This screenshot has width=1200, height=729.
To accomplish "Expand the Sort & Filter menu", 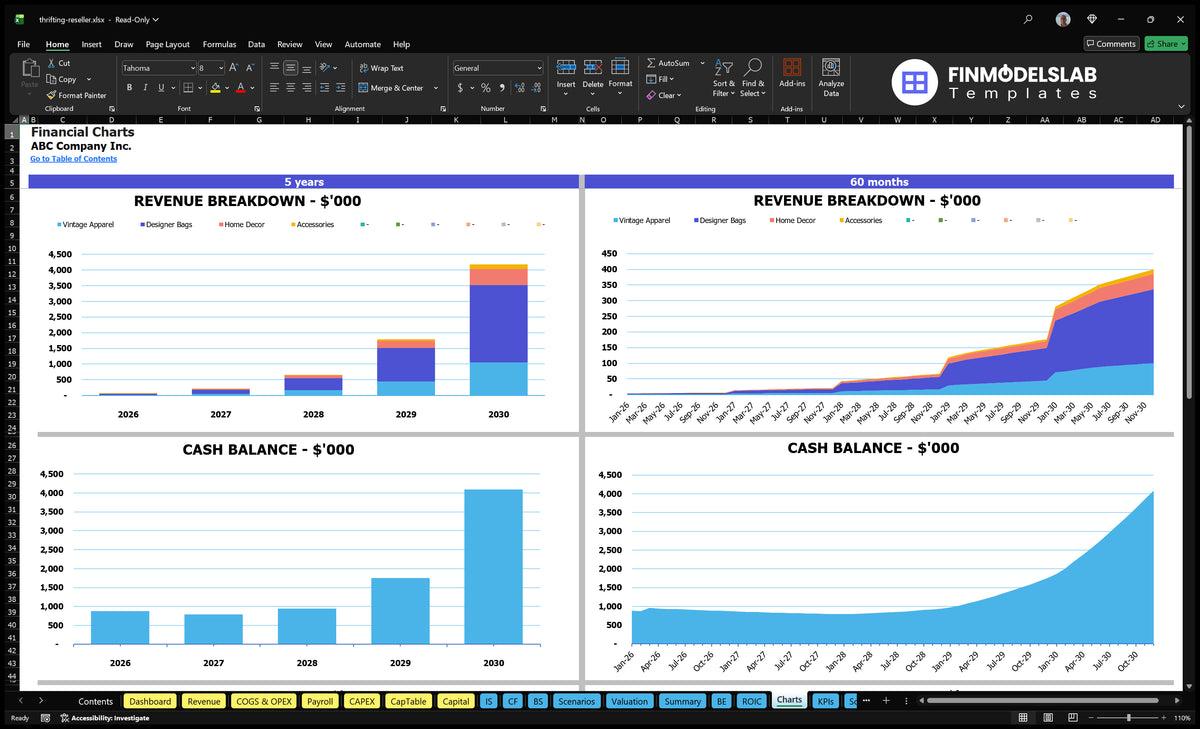I will pos(723,77).
